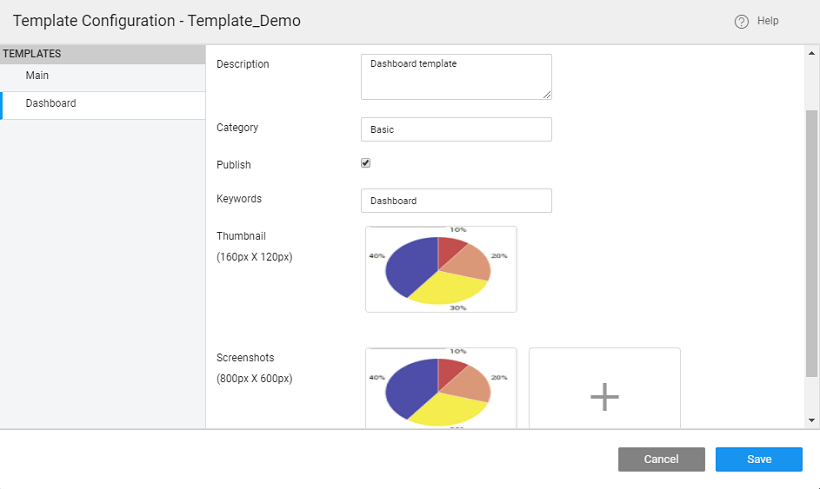
Task: Click the Publish label text
Action: coord(233,165)
